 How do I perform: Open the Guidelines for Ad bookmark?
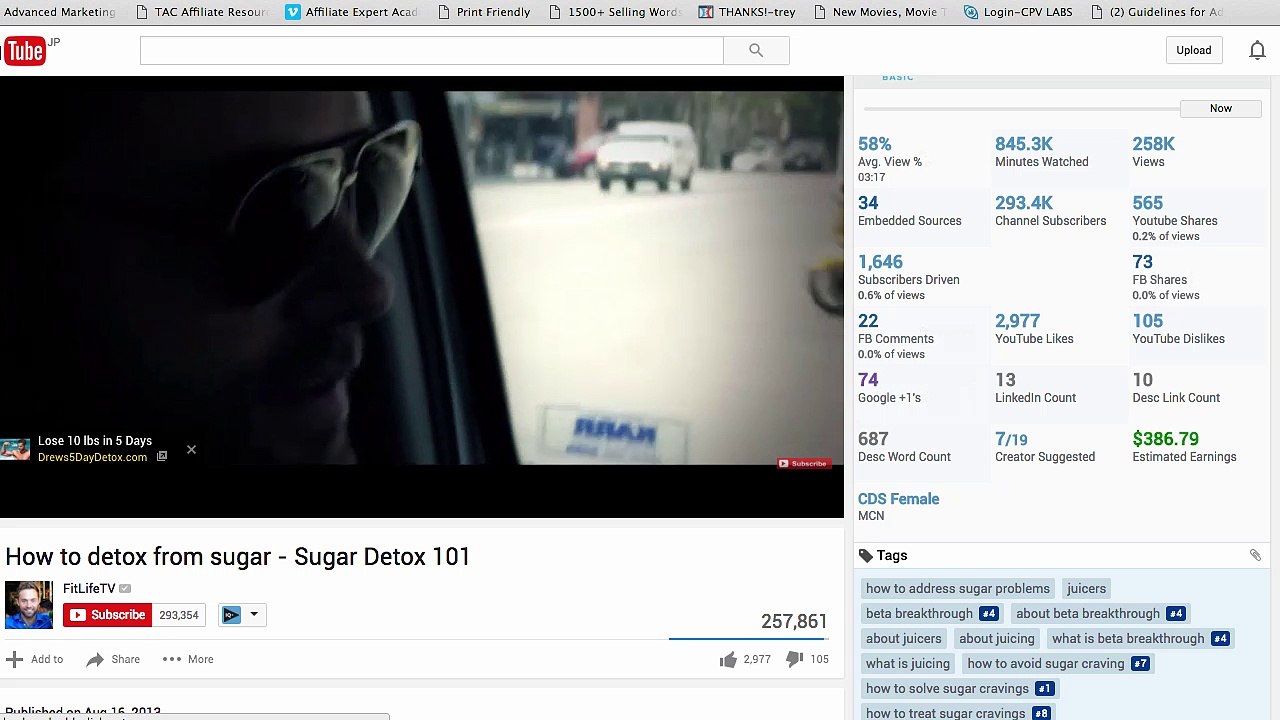tap(1158, 12)
